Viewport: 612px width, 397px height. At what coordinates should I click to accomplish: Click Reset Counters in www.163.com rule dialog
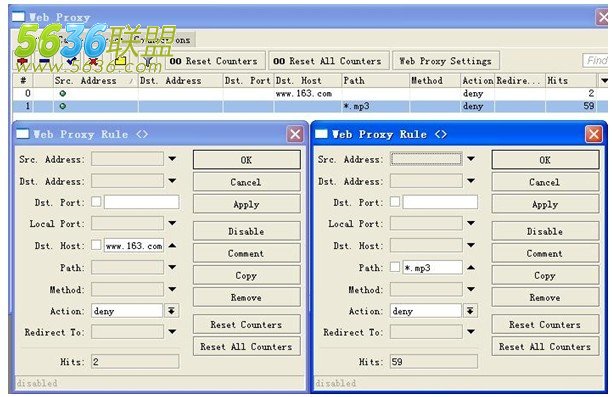[247, 324]
